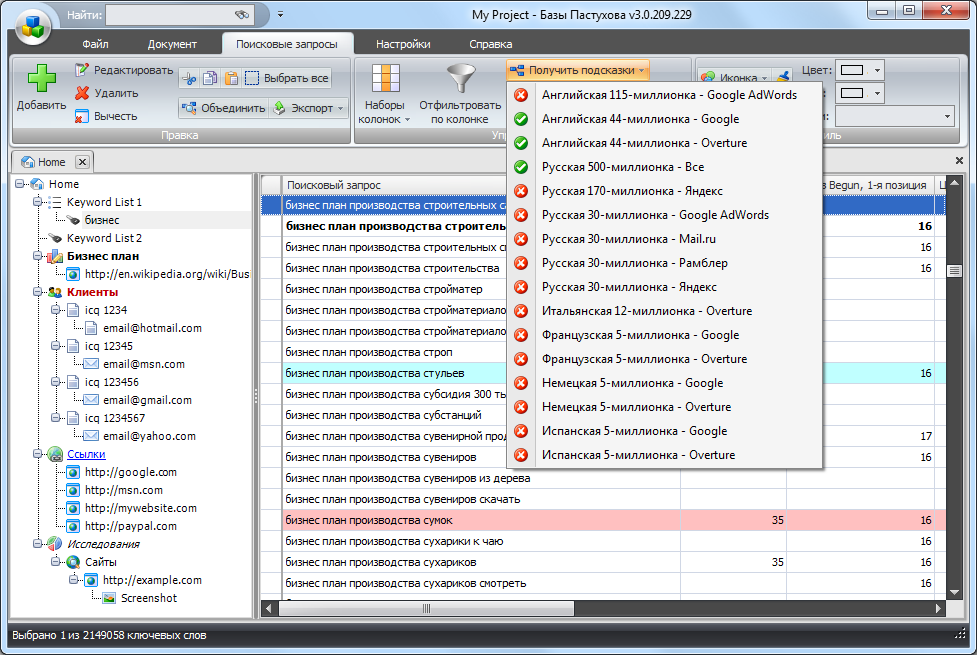The image size is (977, 655).
Task: Click the paste clipboard icon in the ribbon
Action: point(231,78)
